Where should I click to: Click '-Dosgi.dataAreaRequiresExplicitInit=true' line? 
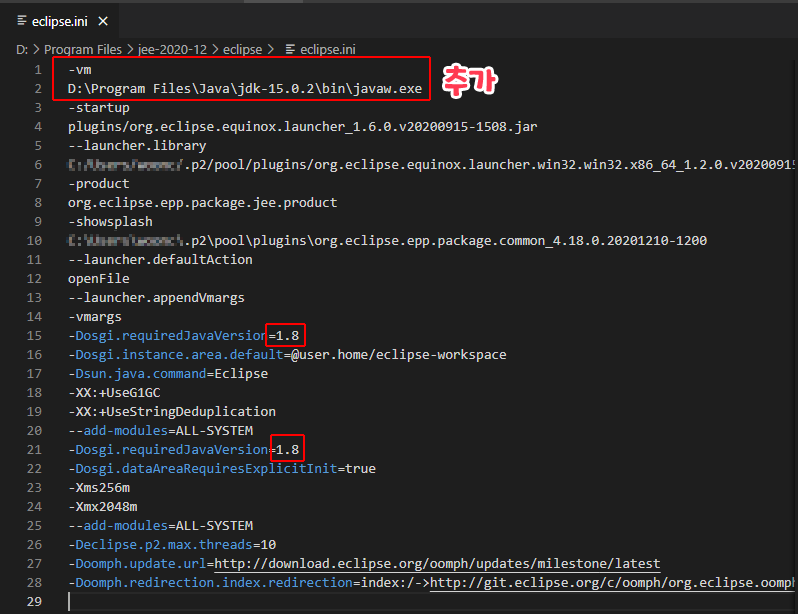[x=222, y=468]
